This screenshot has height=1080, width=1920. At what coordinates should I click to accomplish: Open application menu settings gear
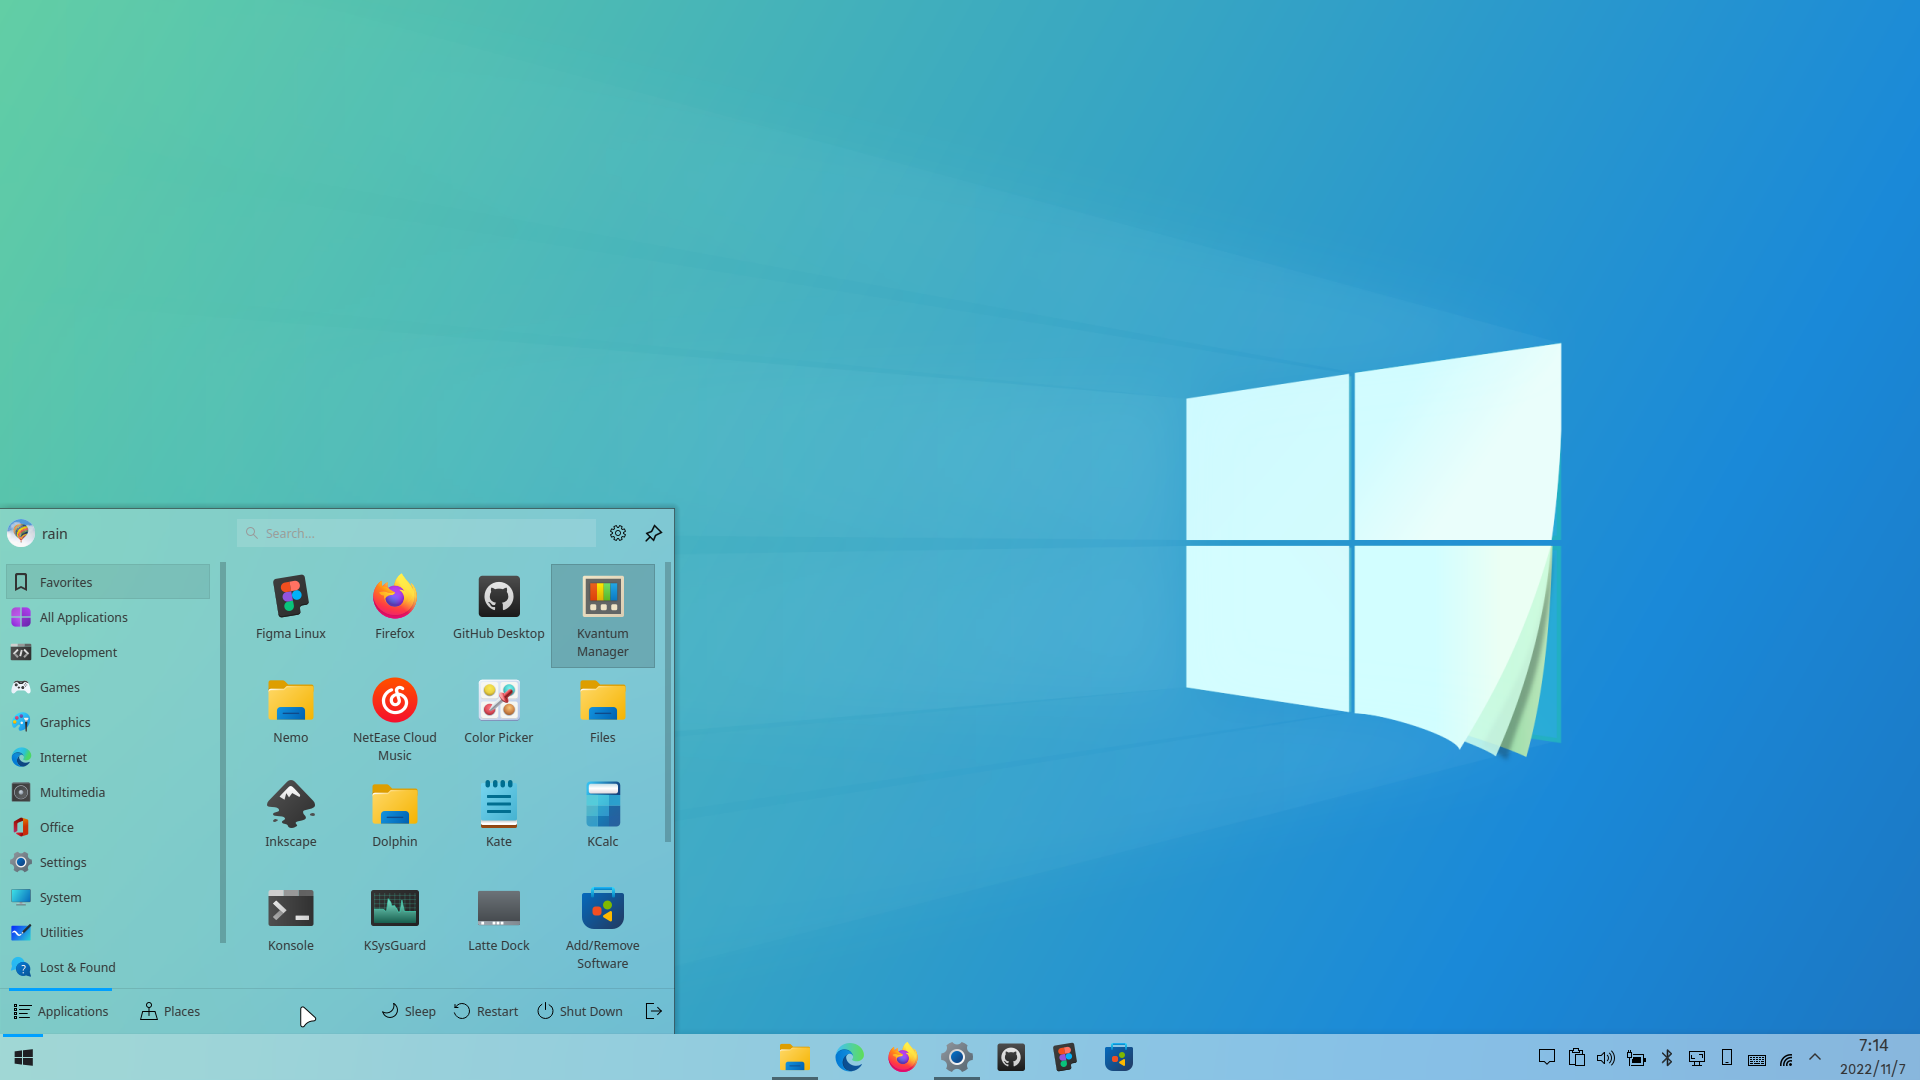[x=618, y=533]
